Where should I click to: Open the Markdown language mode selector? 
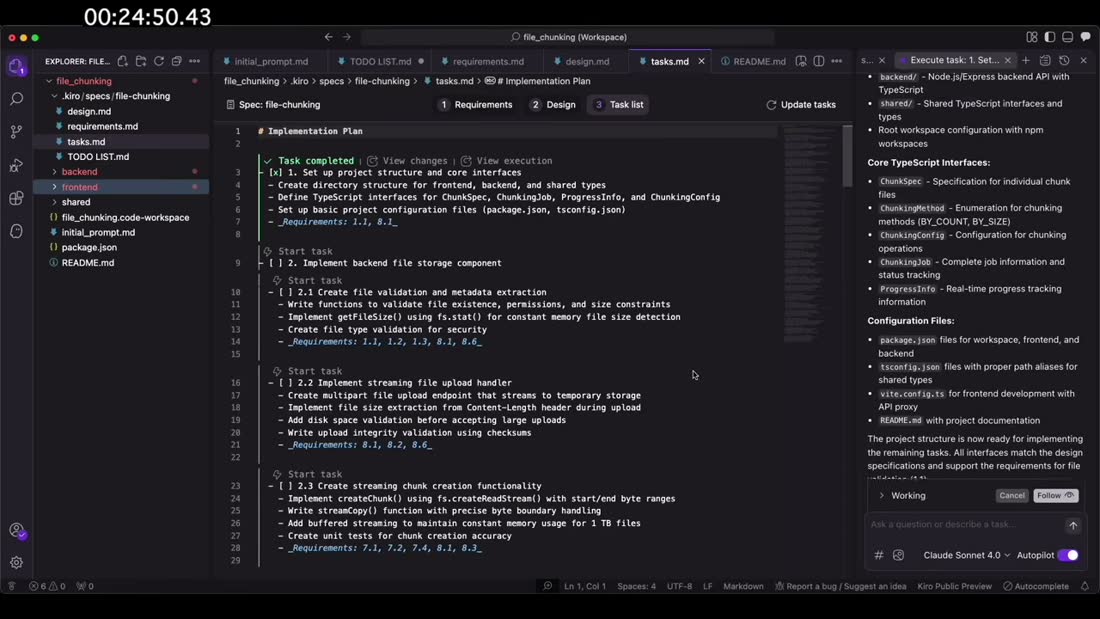pyautogui.click(x=743, y=586)
